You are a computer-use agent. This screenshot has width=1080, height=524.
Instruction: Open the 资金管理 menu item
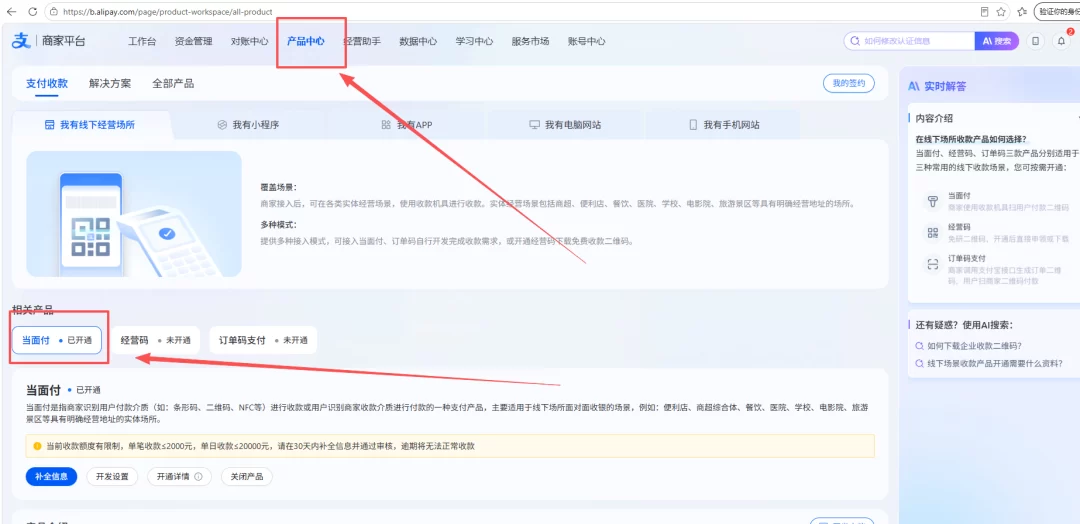(x=194, y=41)
